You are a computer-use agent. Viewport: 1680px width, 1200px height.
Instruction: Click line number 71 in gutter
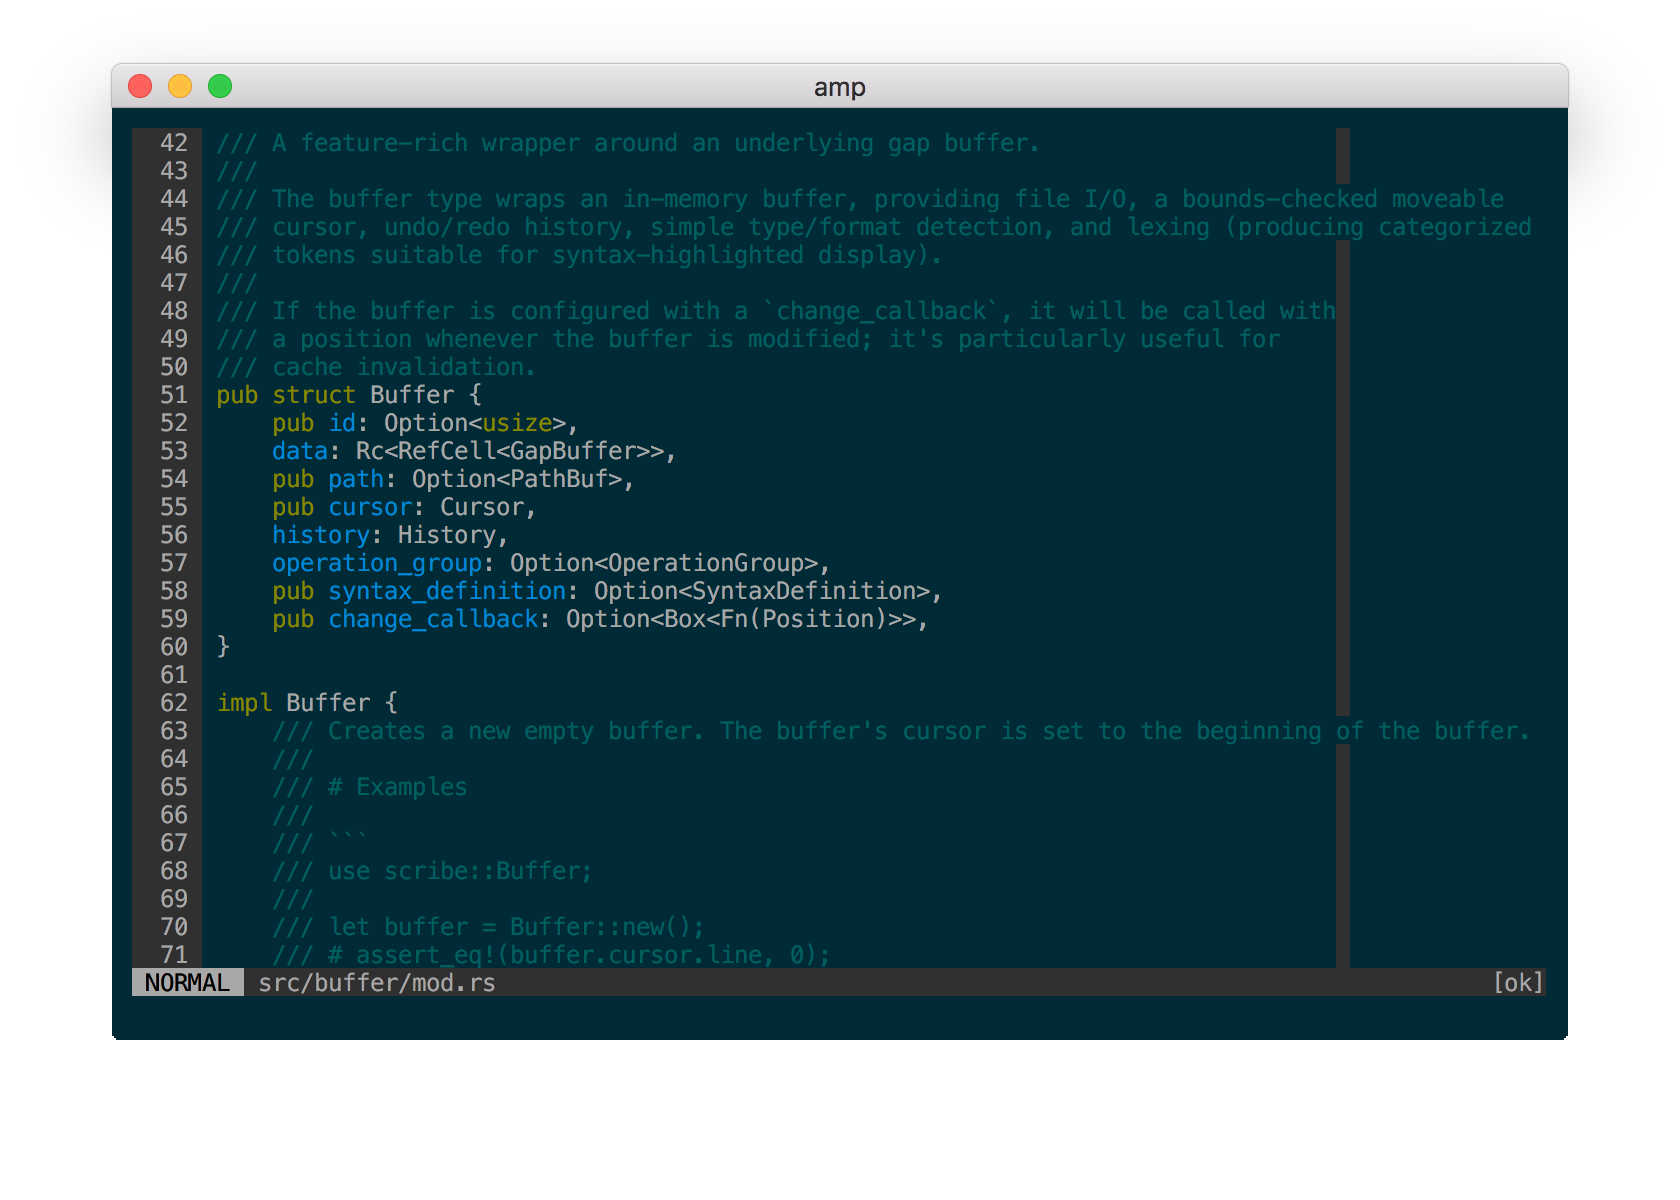point(174,955)
